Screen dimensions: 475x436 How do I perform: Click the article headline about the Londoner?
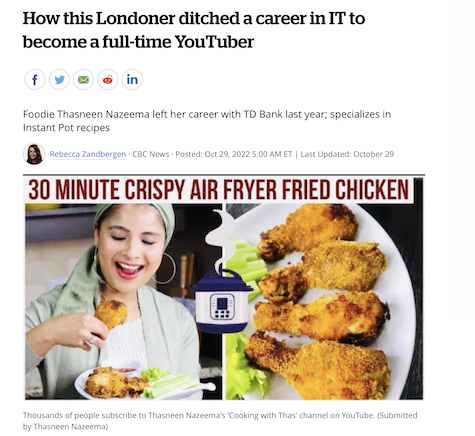(193, 30)
